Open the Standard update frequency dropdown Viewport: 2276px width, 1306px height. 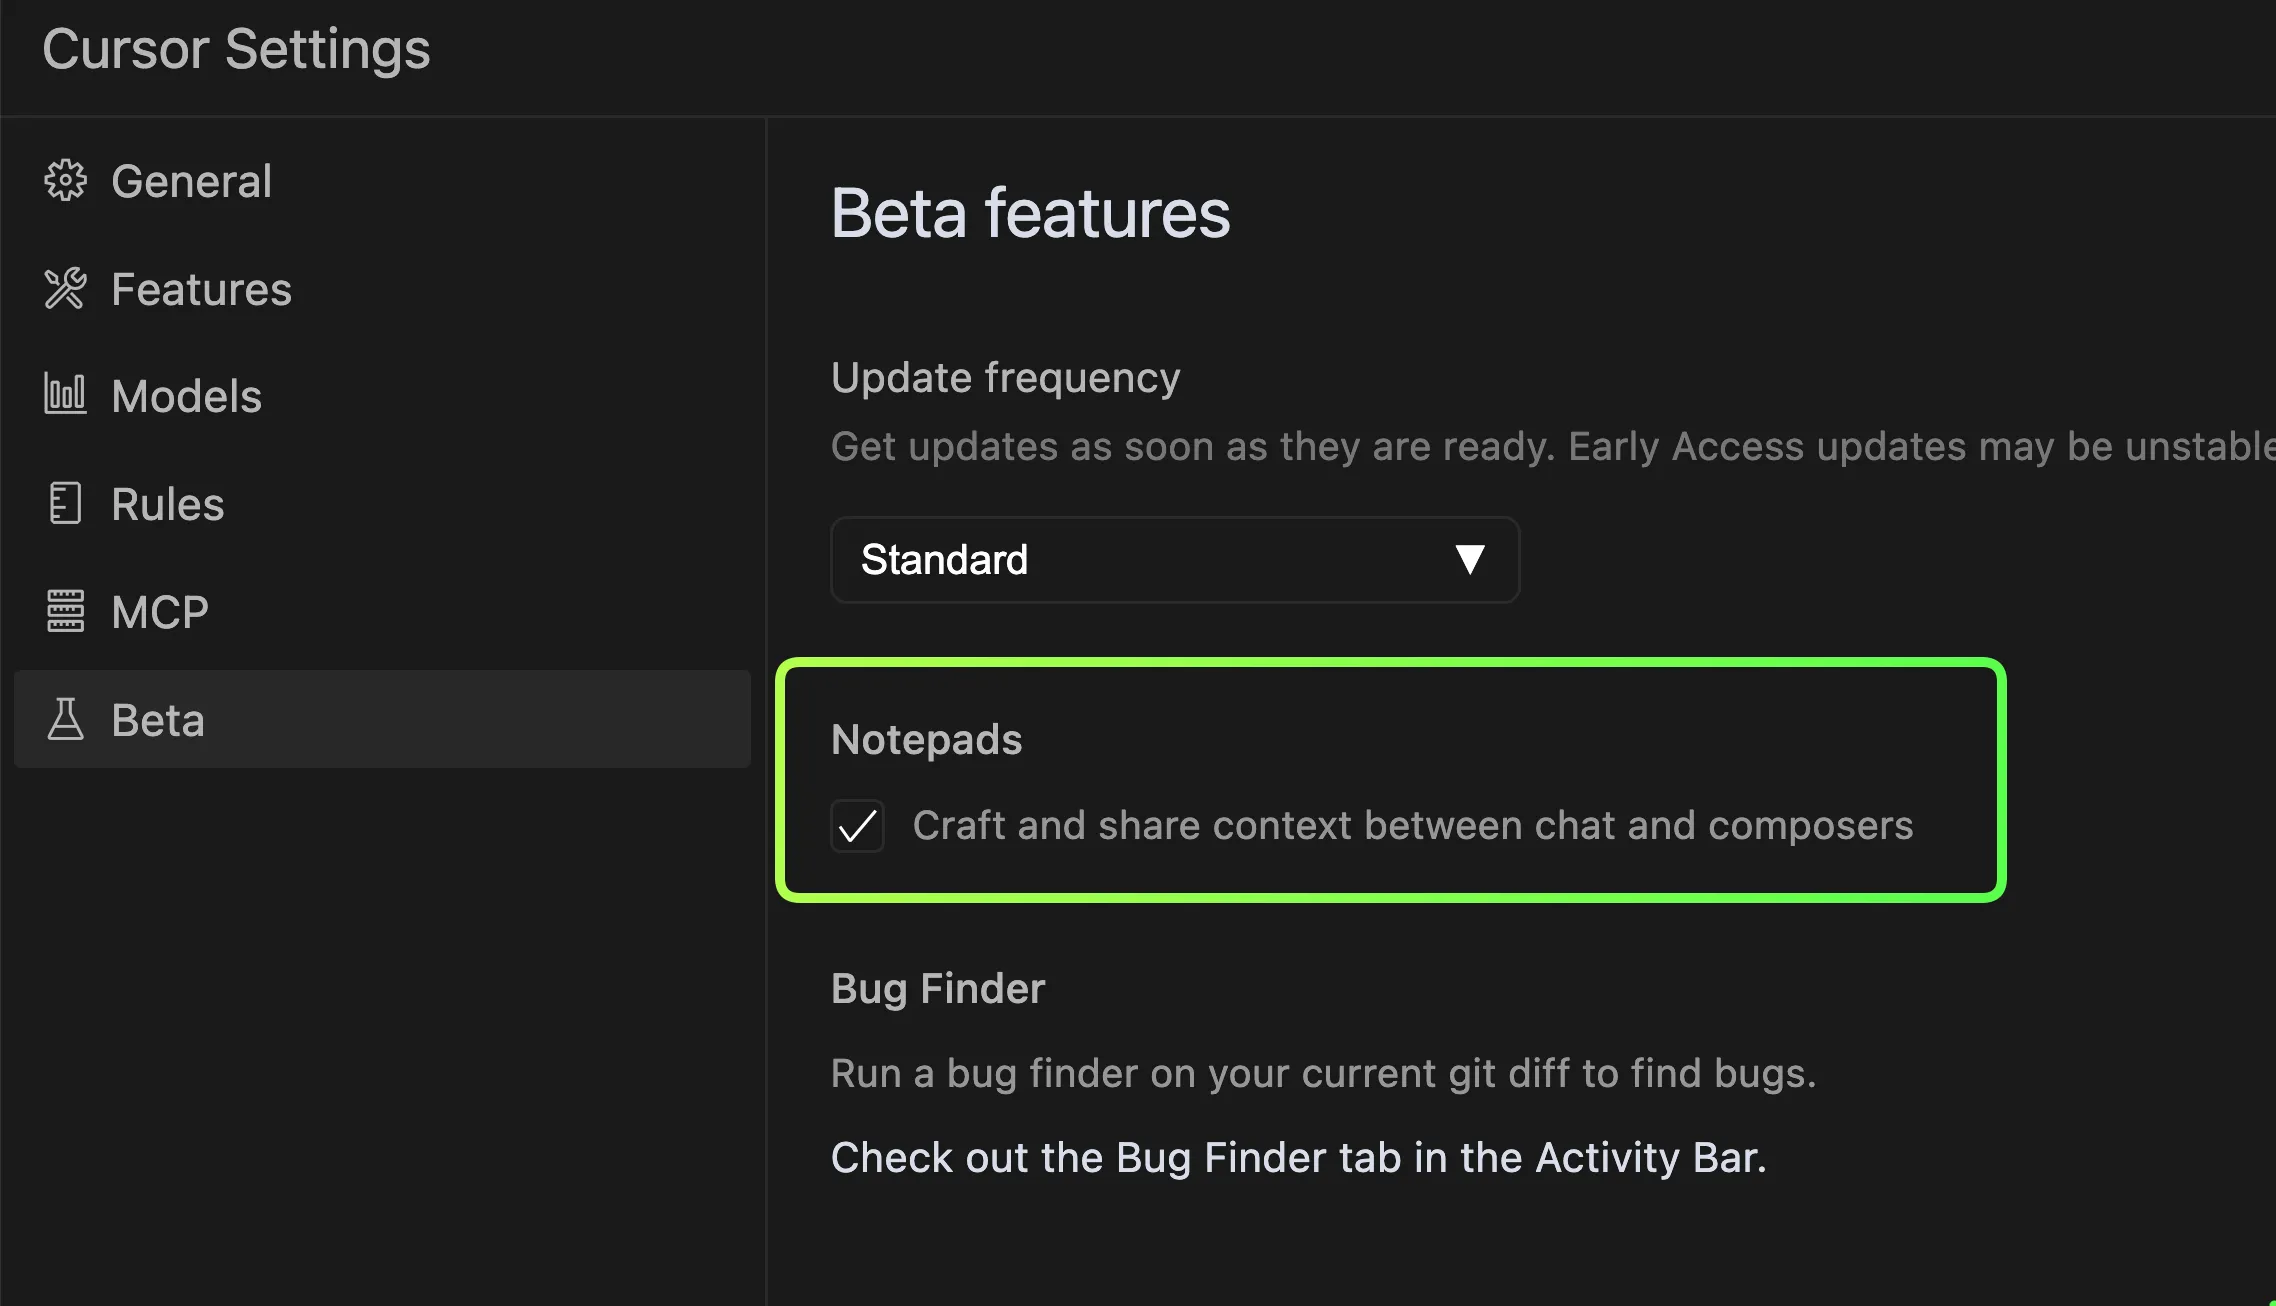pos(1175,560)
